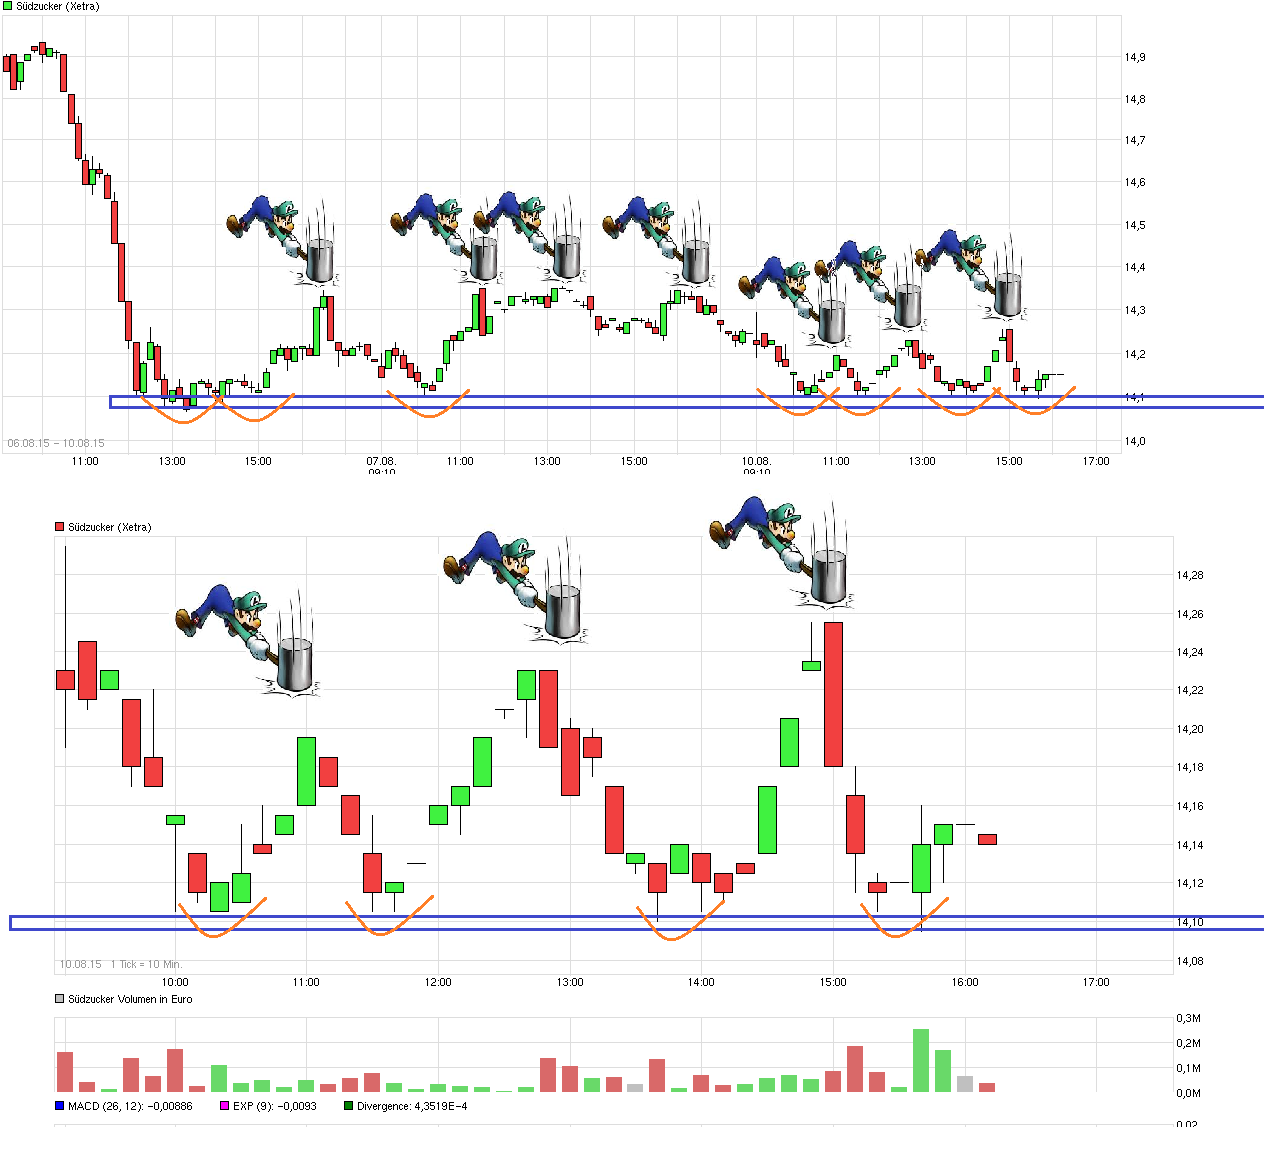Click the '07.08.' date marker on the upper time axis
Screen dimensions: 1264x1168
381,461
